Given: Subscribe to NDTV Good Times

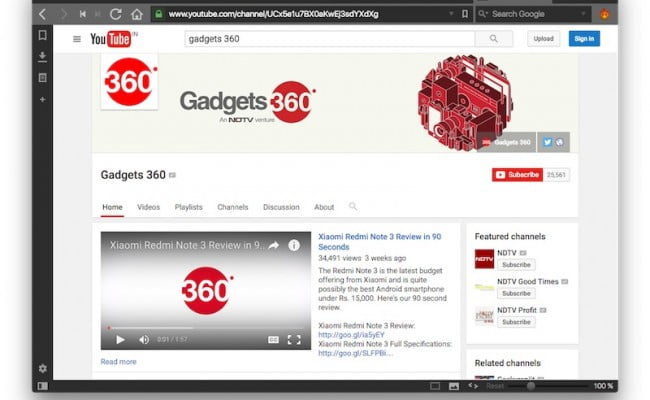Looking at the screenshot, I should [x=516, y=293].
